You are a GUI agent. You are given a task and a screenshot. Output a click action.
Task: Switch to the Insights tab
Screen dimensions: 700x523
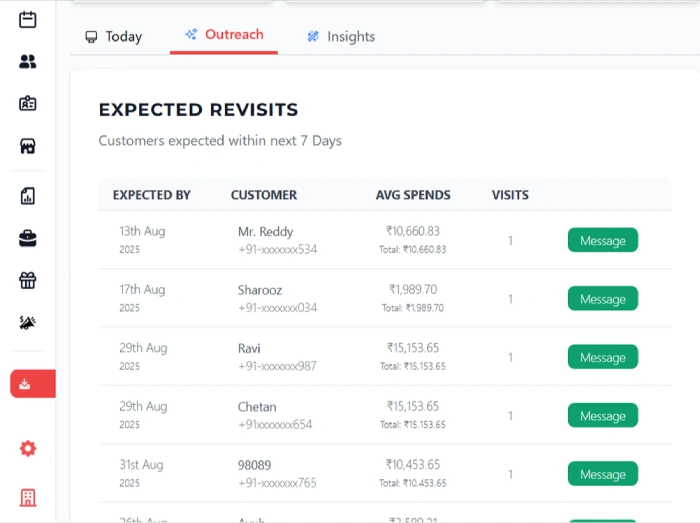[340, 37]
